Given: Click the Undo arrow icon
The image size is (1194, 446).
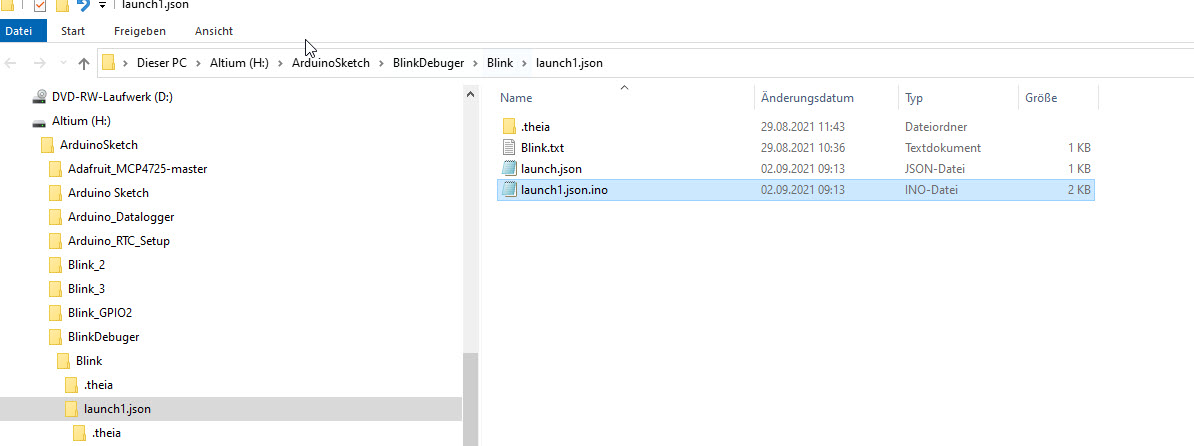Looking at the screenshot, I should coord(83,5).
